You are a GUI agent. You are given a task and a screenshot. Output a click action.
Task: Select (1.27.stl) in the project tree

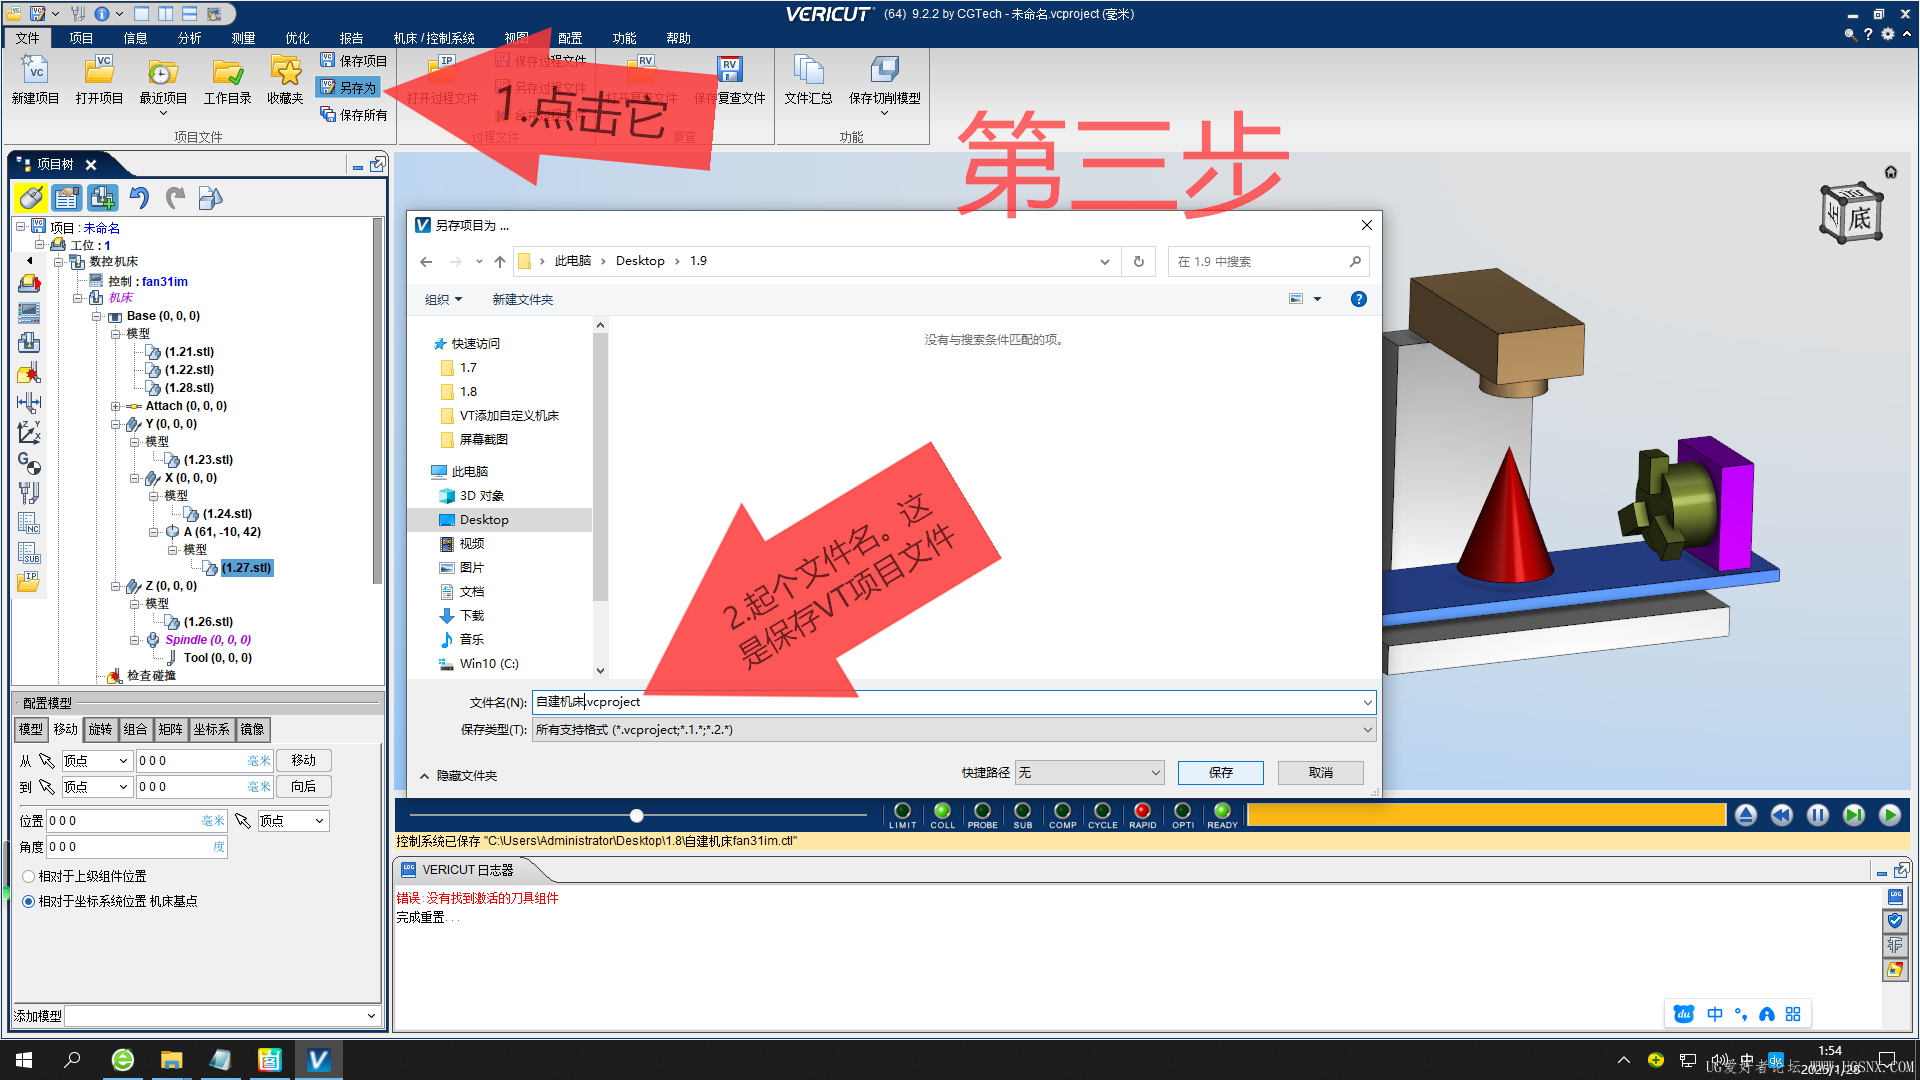coord(247,568)
